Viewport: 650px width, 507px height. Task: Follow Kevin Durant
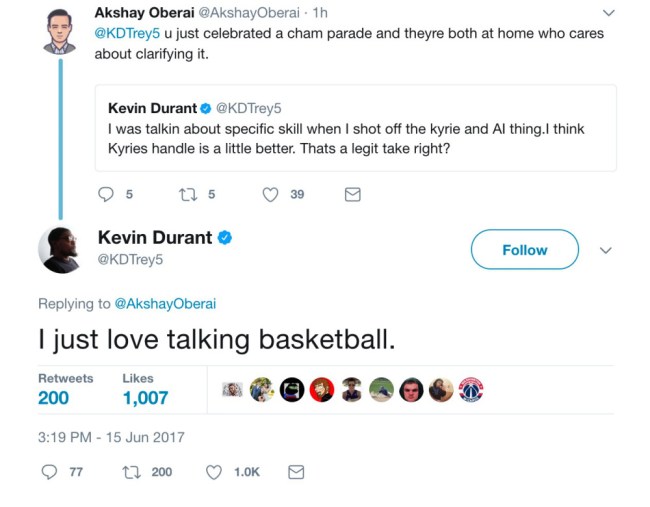pyautogui.click(x=524, y=250)
